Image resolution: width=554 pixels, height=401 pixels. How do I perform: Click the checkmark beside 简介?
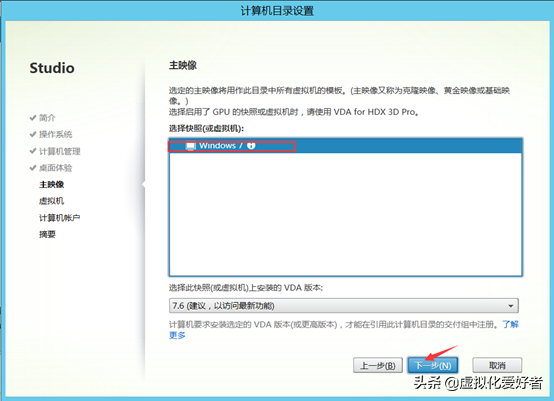(33, 117)
